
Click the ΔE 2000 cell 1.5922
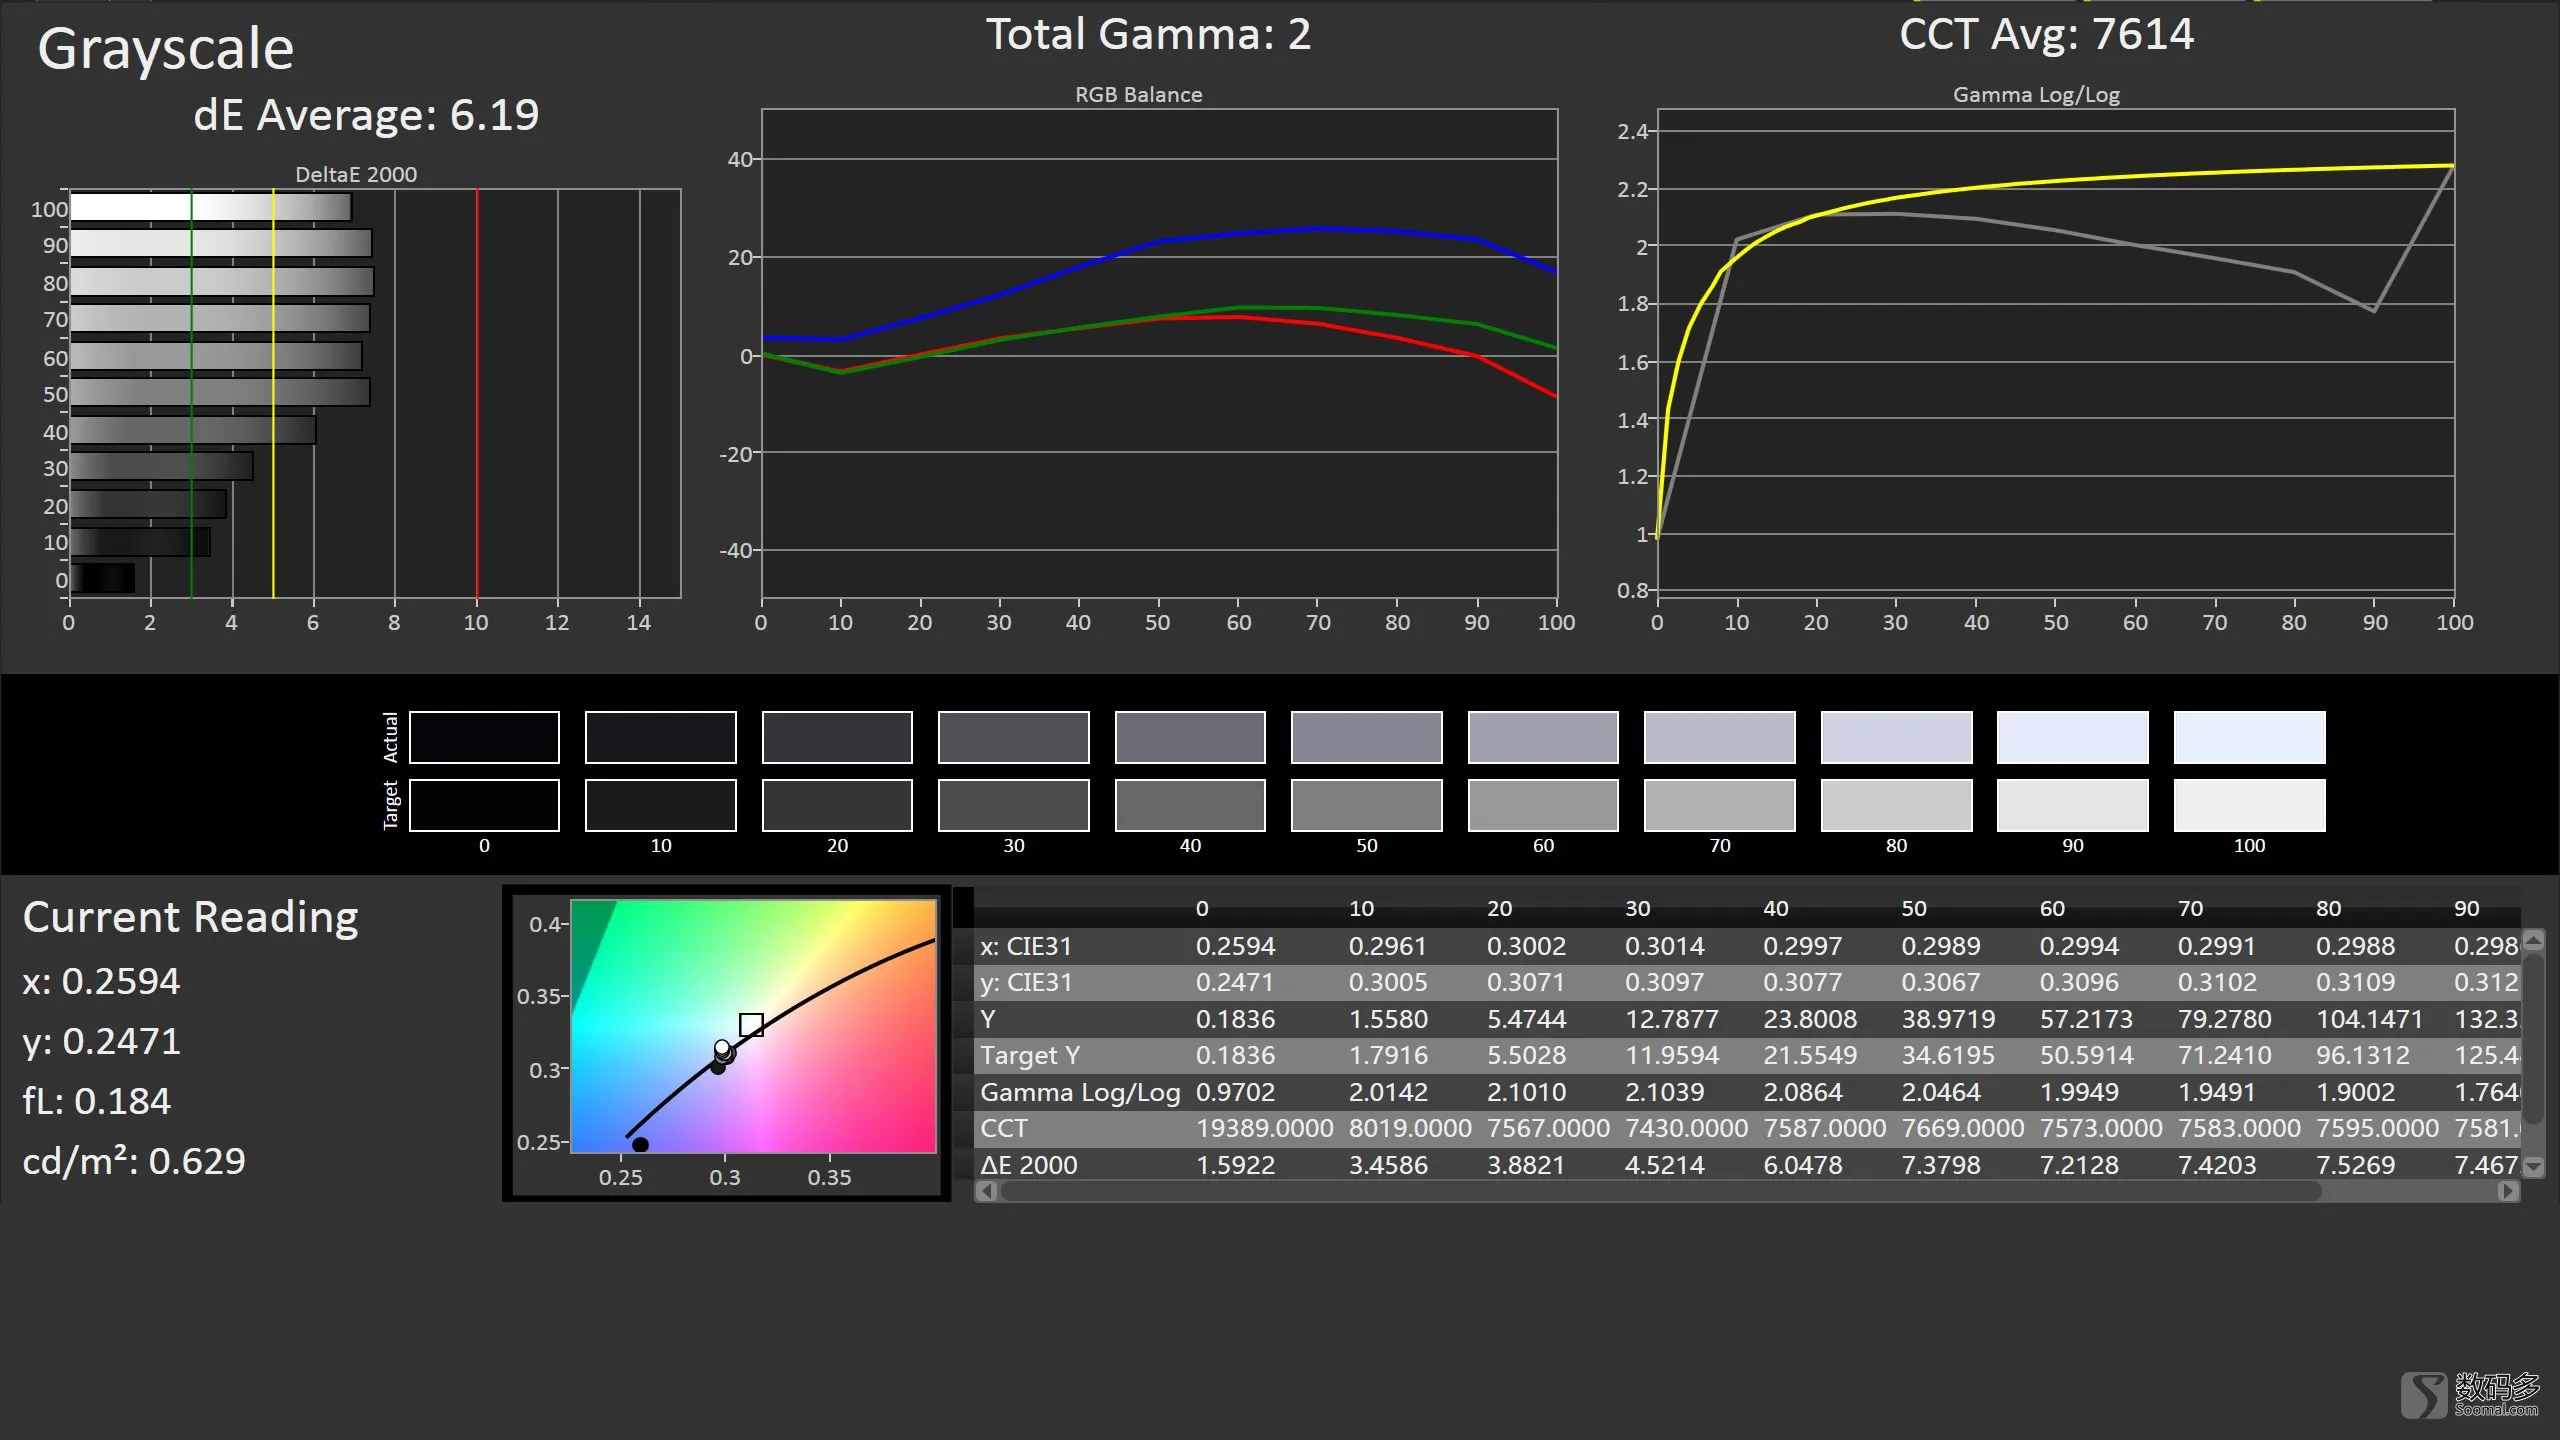point(1235,1165)
